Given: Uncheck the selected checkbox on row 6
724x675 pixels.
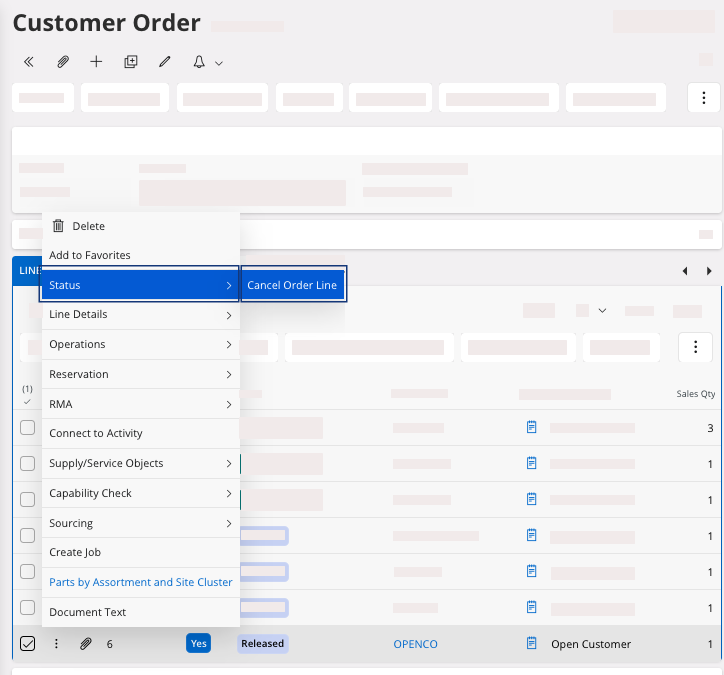Looking at the screenshot, I should point(28,644).
